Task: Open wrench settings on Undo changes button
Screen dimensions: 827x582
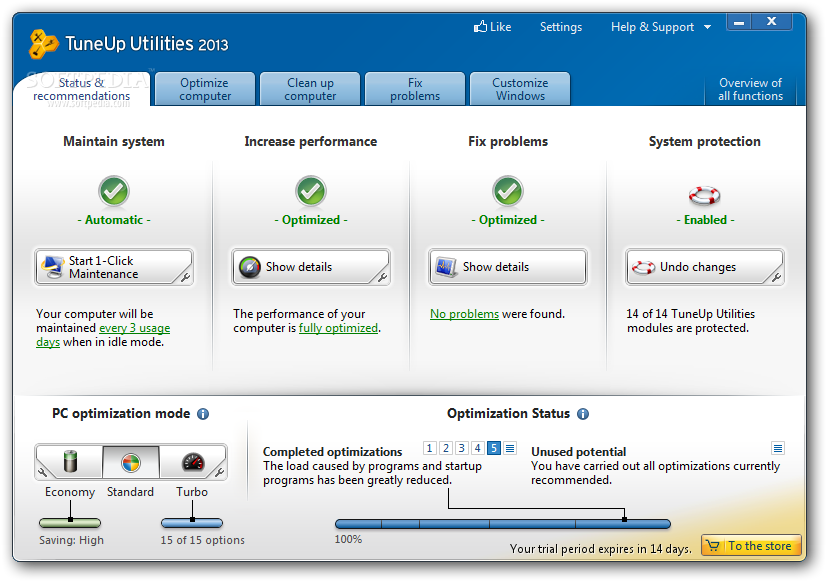Action: [x=776, y=277]
